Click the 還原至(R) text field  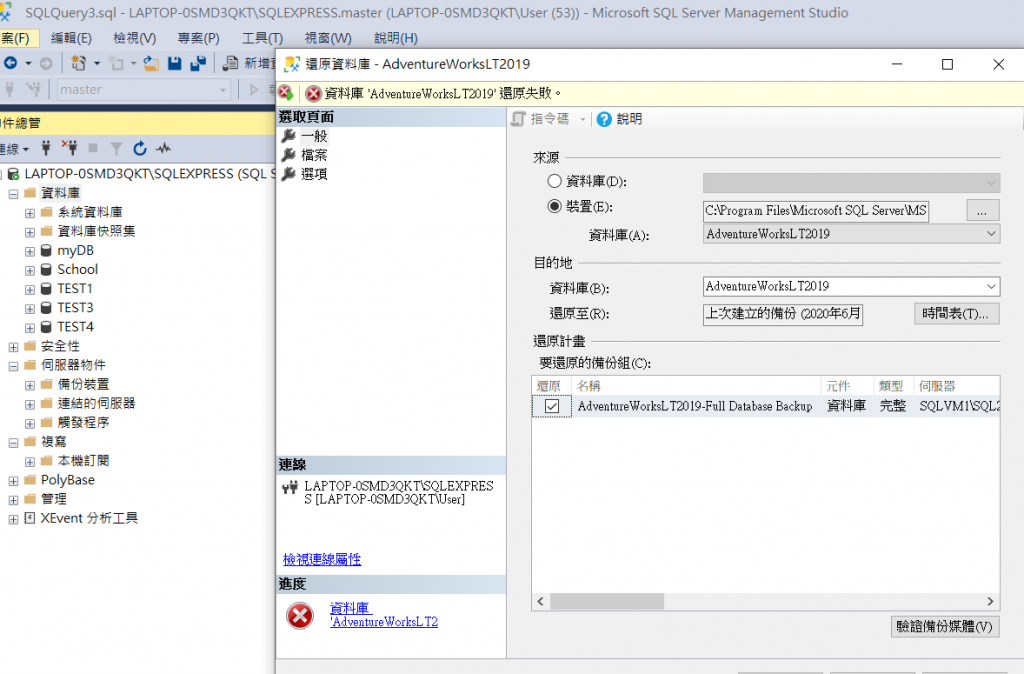(x=783, y=313)
